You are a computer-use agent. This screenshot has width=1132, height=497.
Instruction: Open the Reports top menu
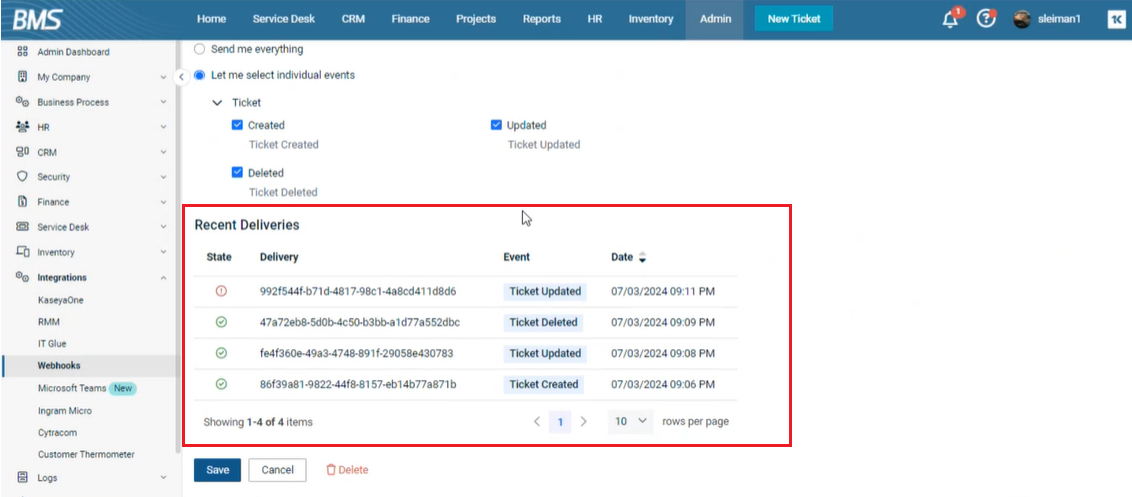click(541, 19)
